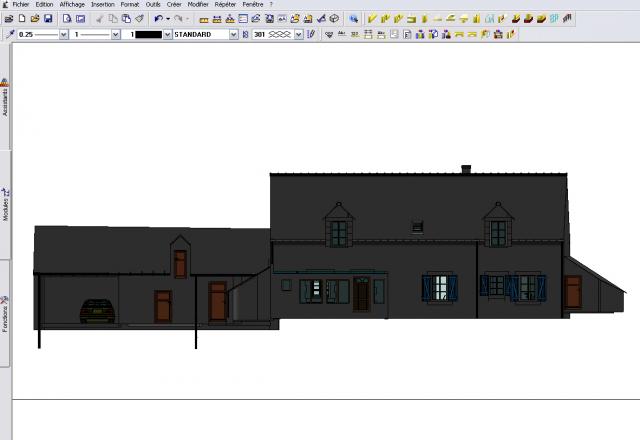Click the cyan window icon in the architecture toolbar
This screenshot has width=640, height=440.
click(x=489, y=18)
